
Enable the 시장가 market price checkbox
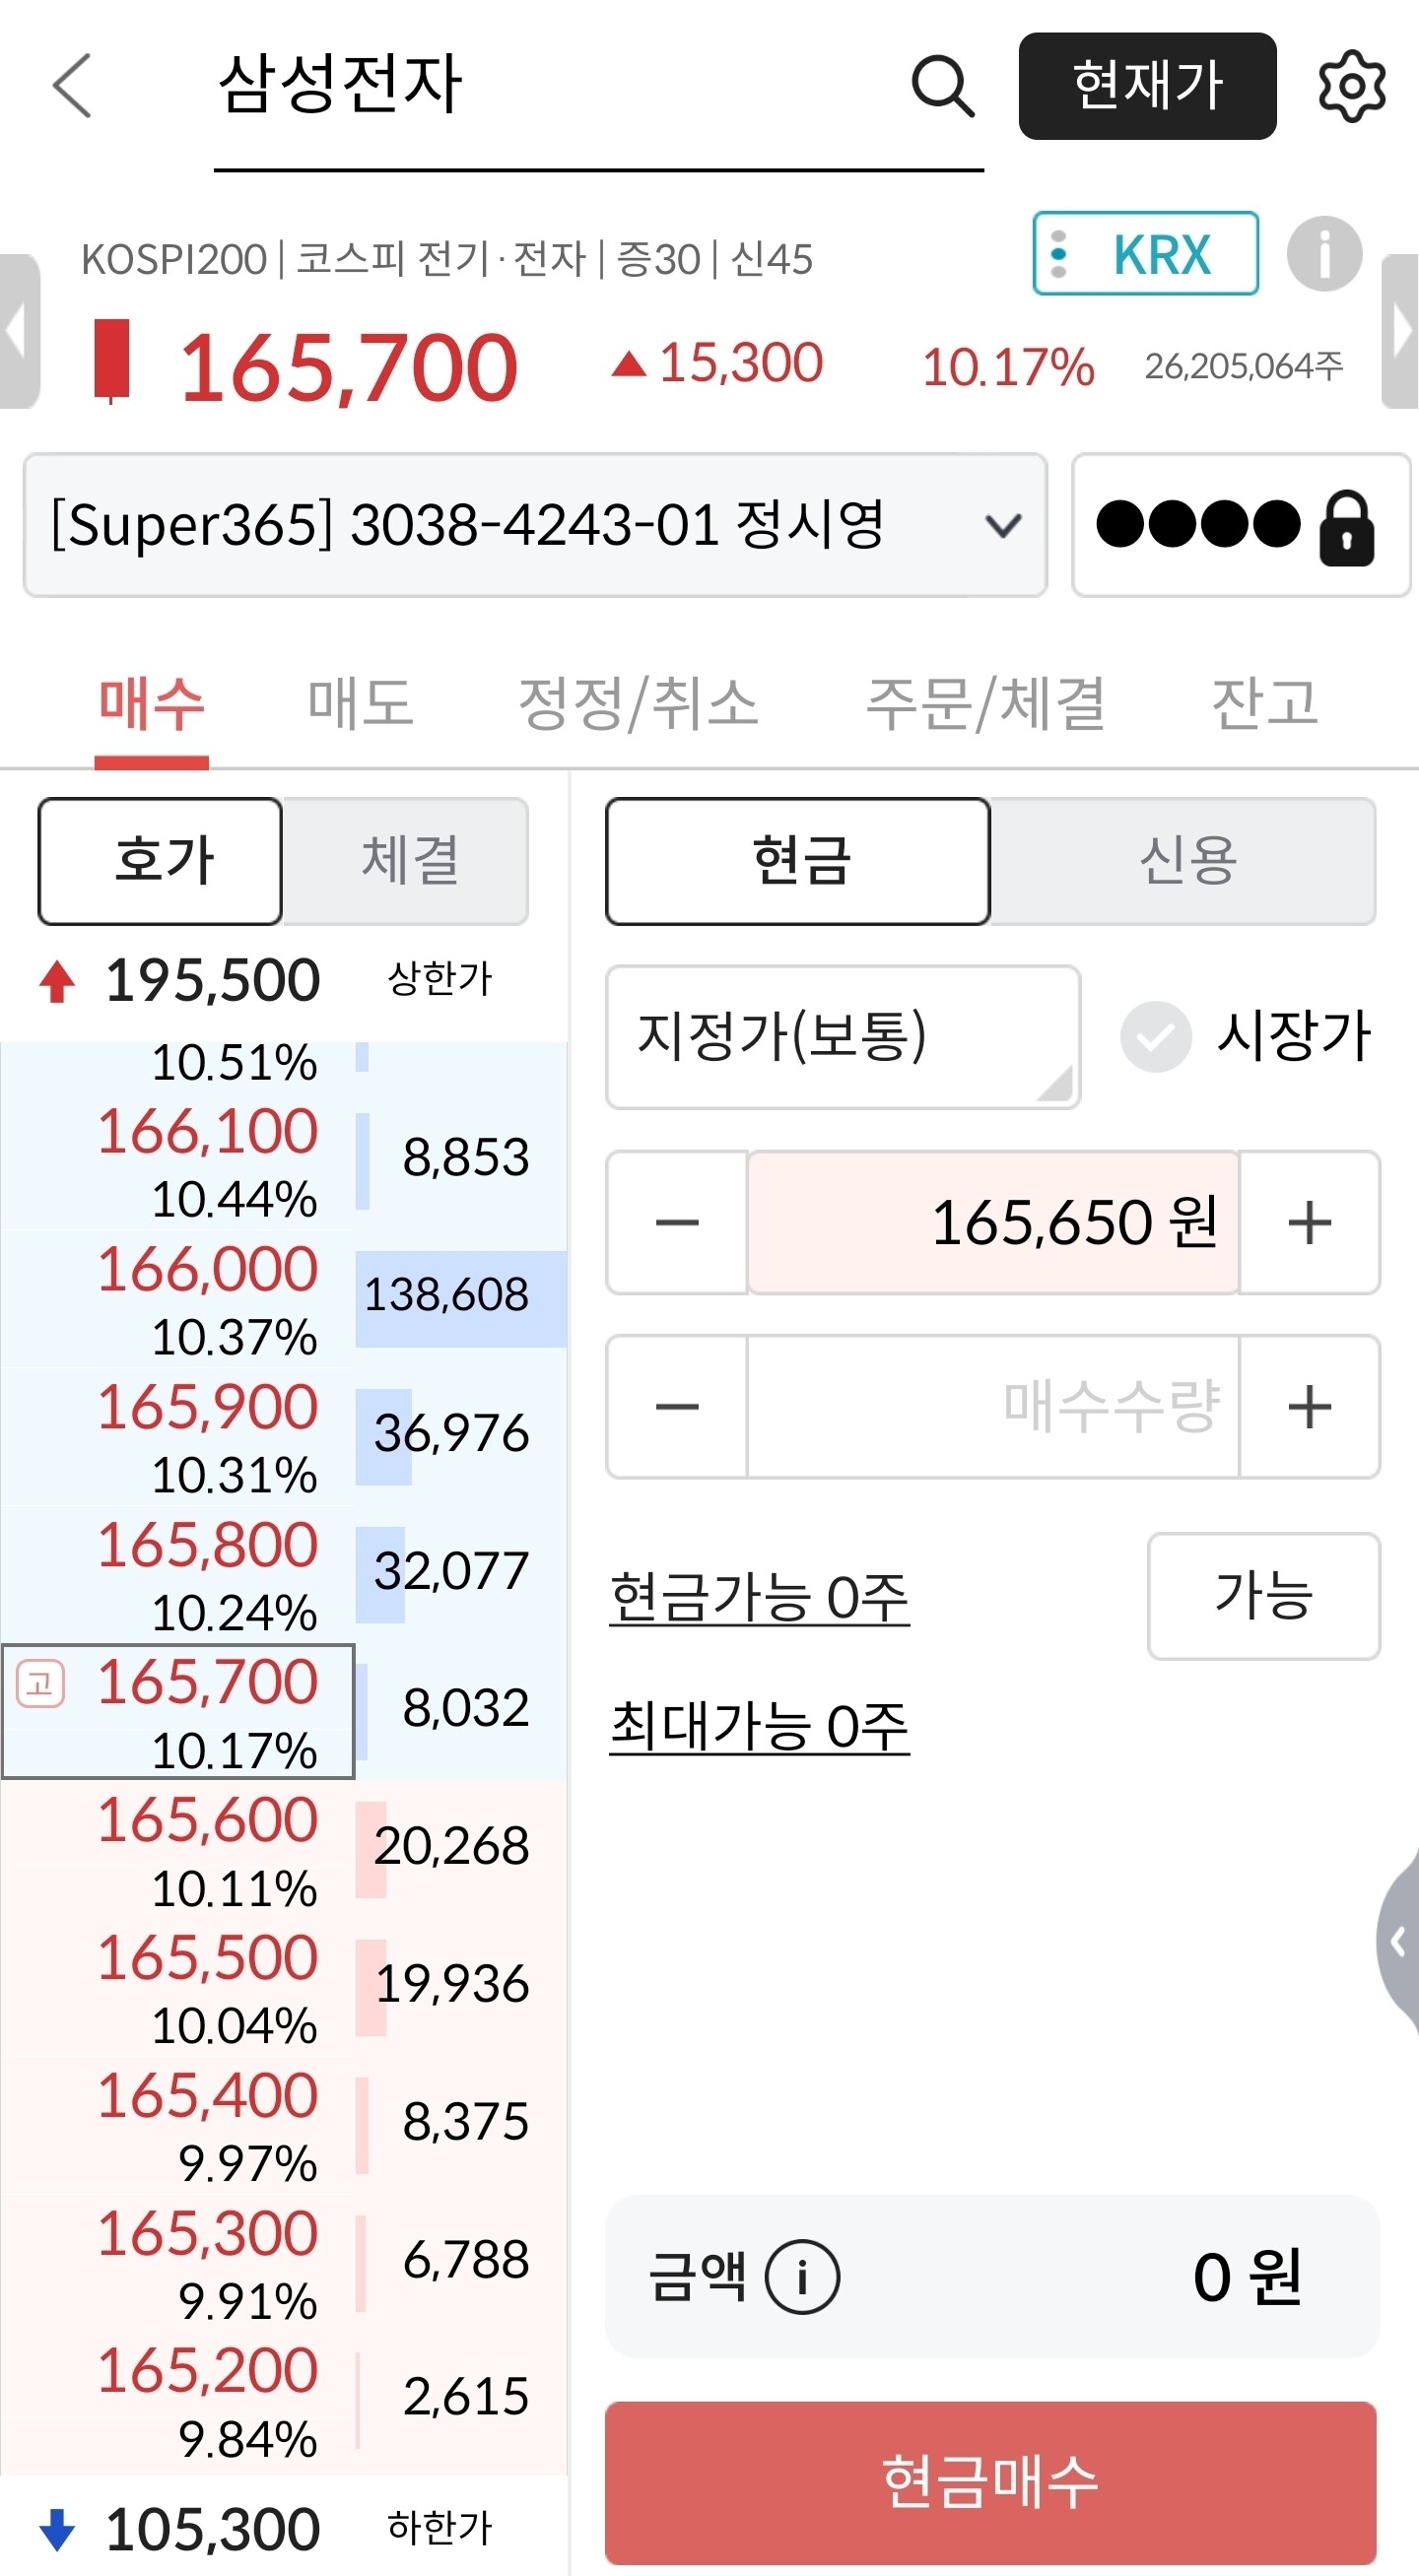click(x=1155, y=1037)
